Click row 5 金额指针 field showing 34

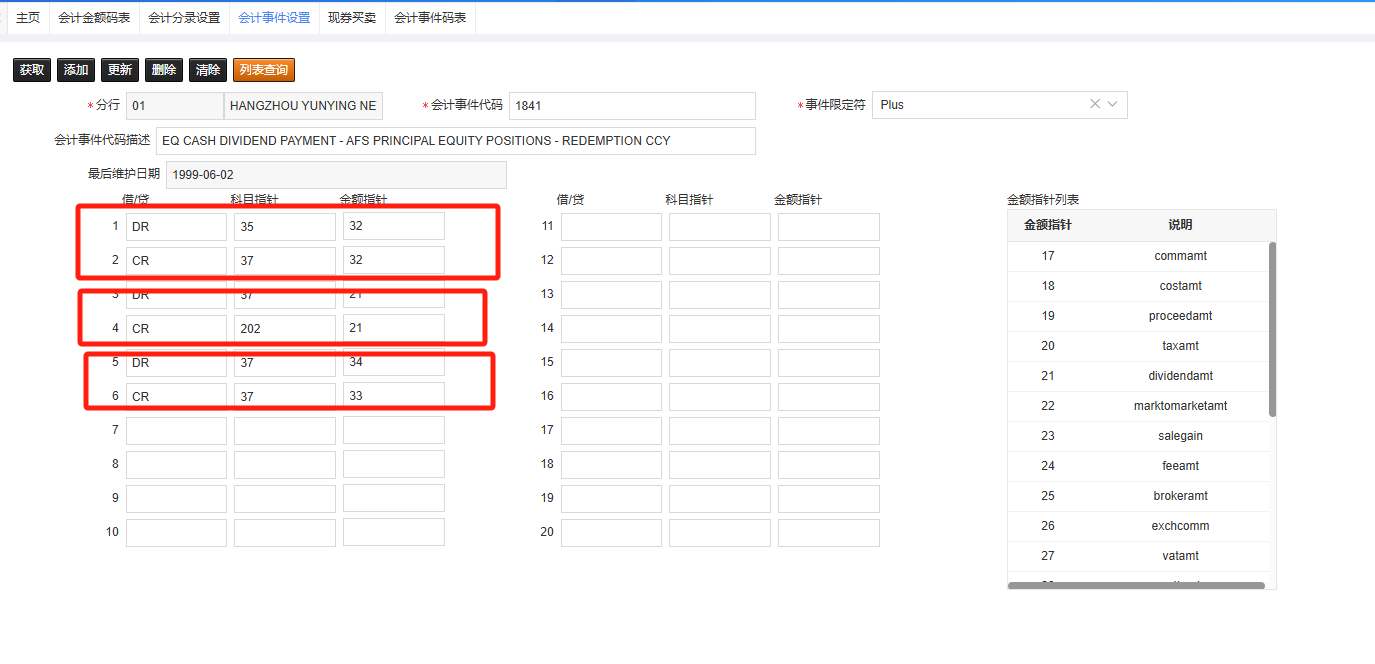pos(394,362)
